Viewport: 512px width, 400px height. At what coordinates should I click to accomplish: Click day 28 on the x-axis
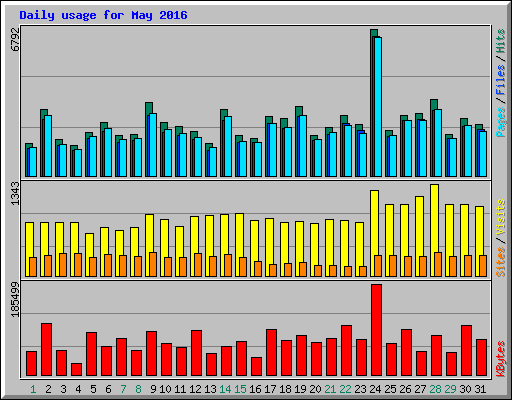point(435,389)
